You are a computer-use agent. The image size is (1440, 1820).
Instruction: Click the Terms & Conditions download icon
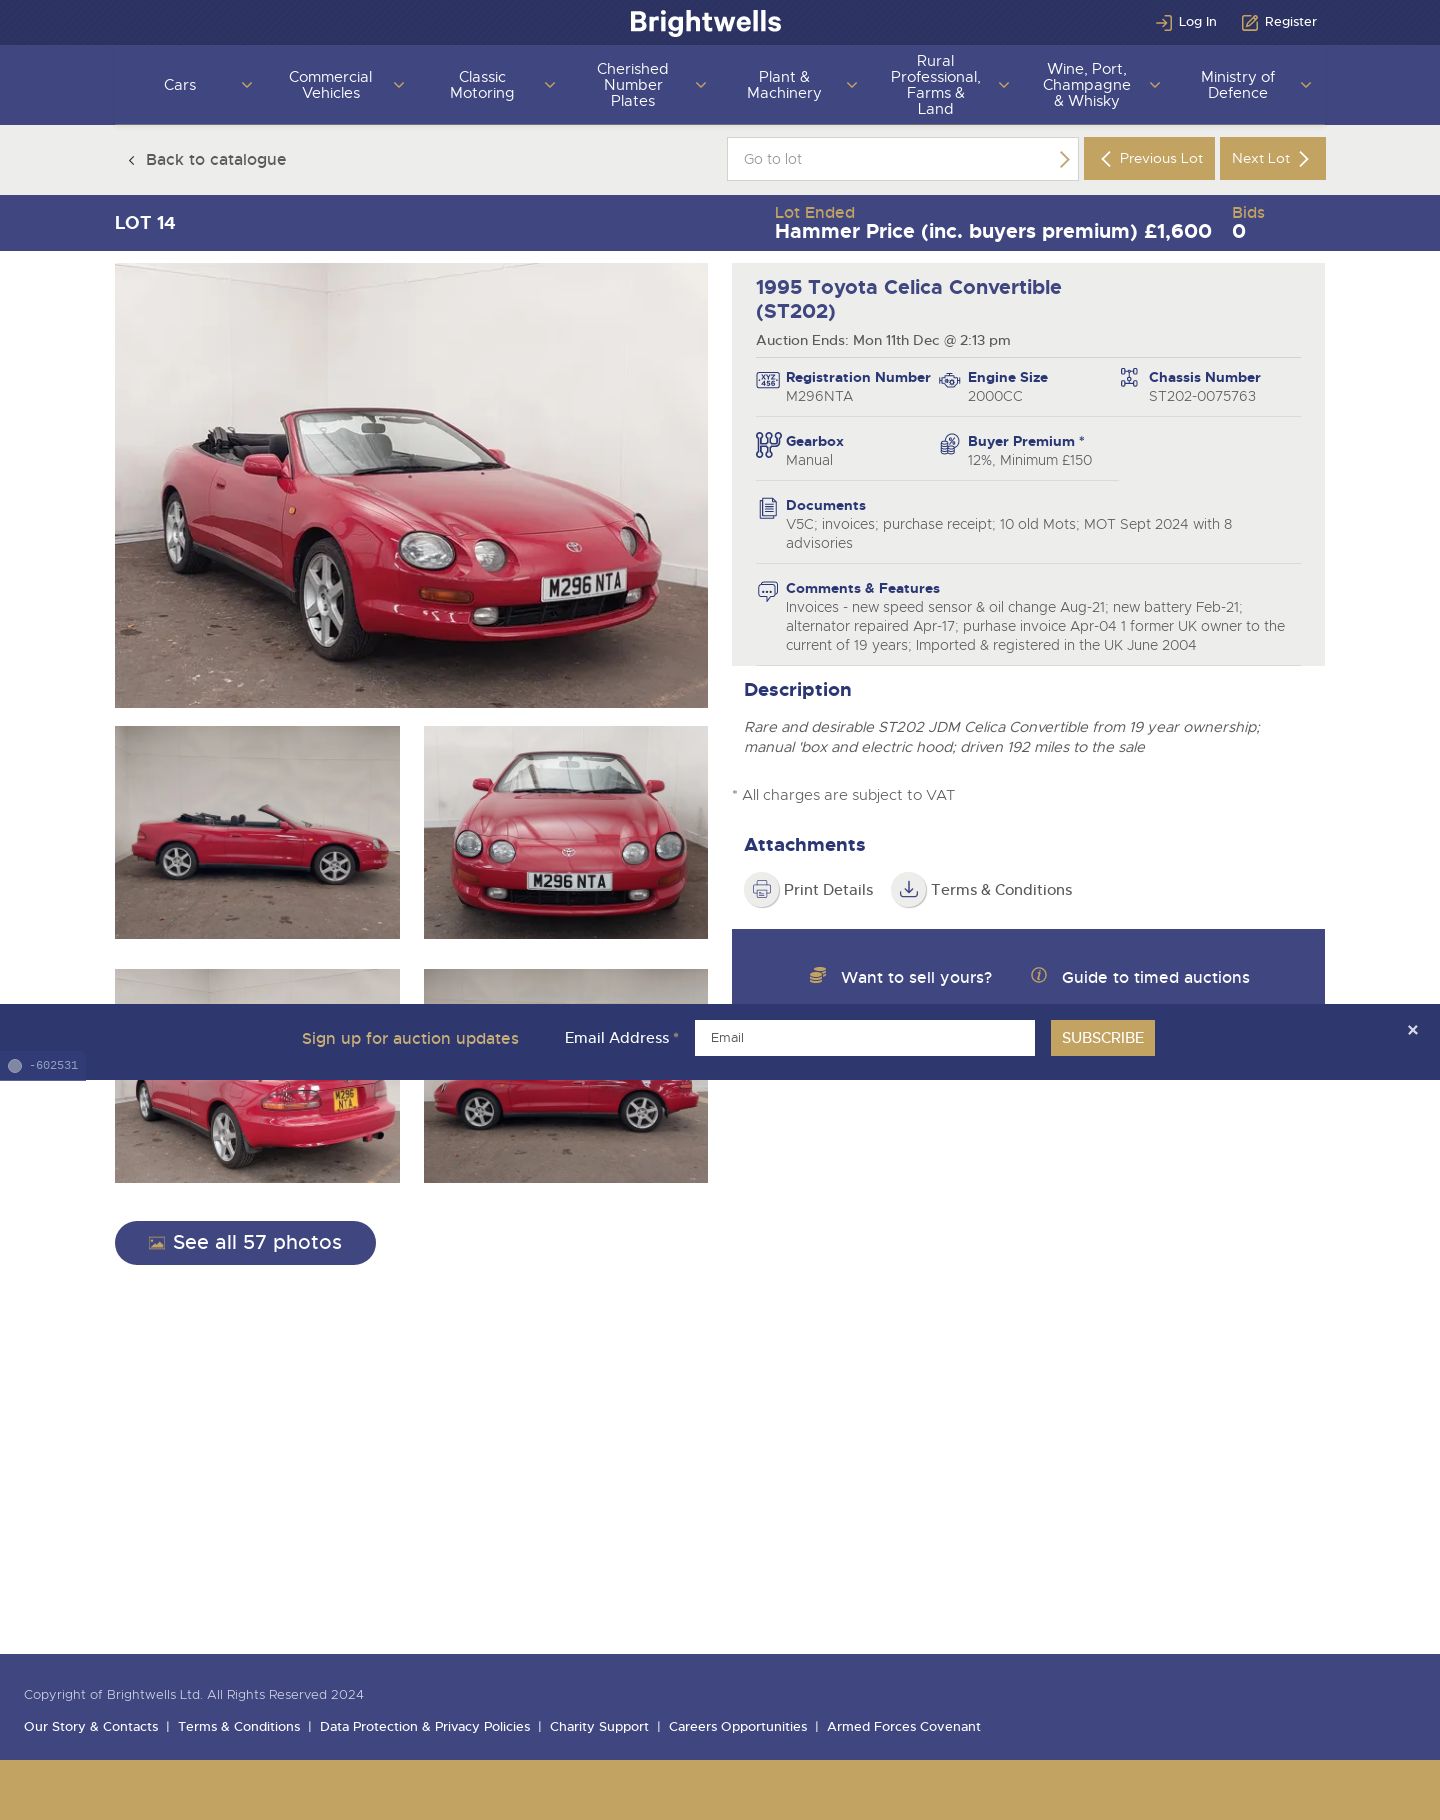coord(909,890)
